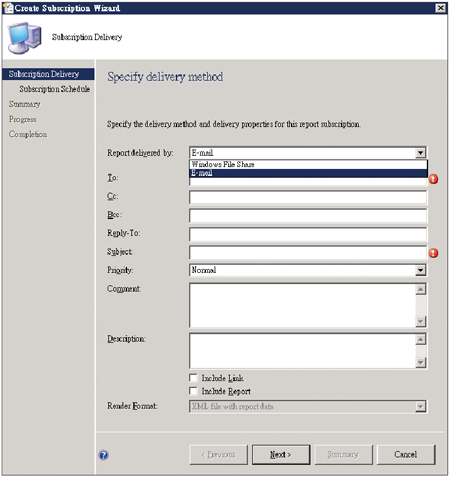Click the red error icon beside Subject field
450x478 pixels.
433,253
